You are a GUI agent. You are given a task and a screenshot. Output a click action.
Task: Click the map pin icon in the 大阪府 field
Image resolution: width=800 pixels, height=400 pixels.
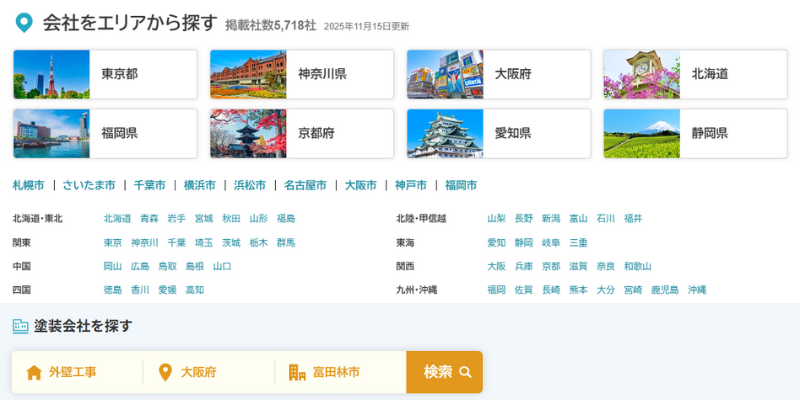tap(165, 372)
